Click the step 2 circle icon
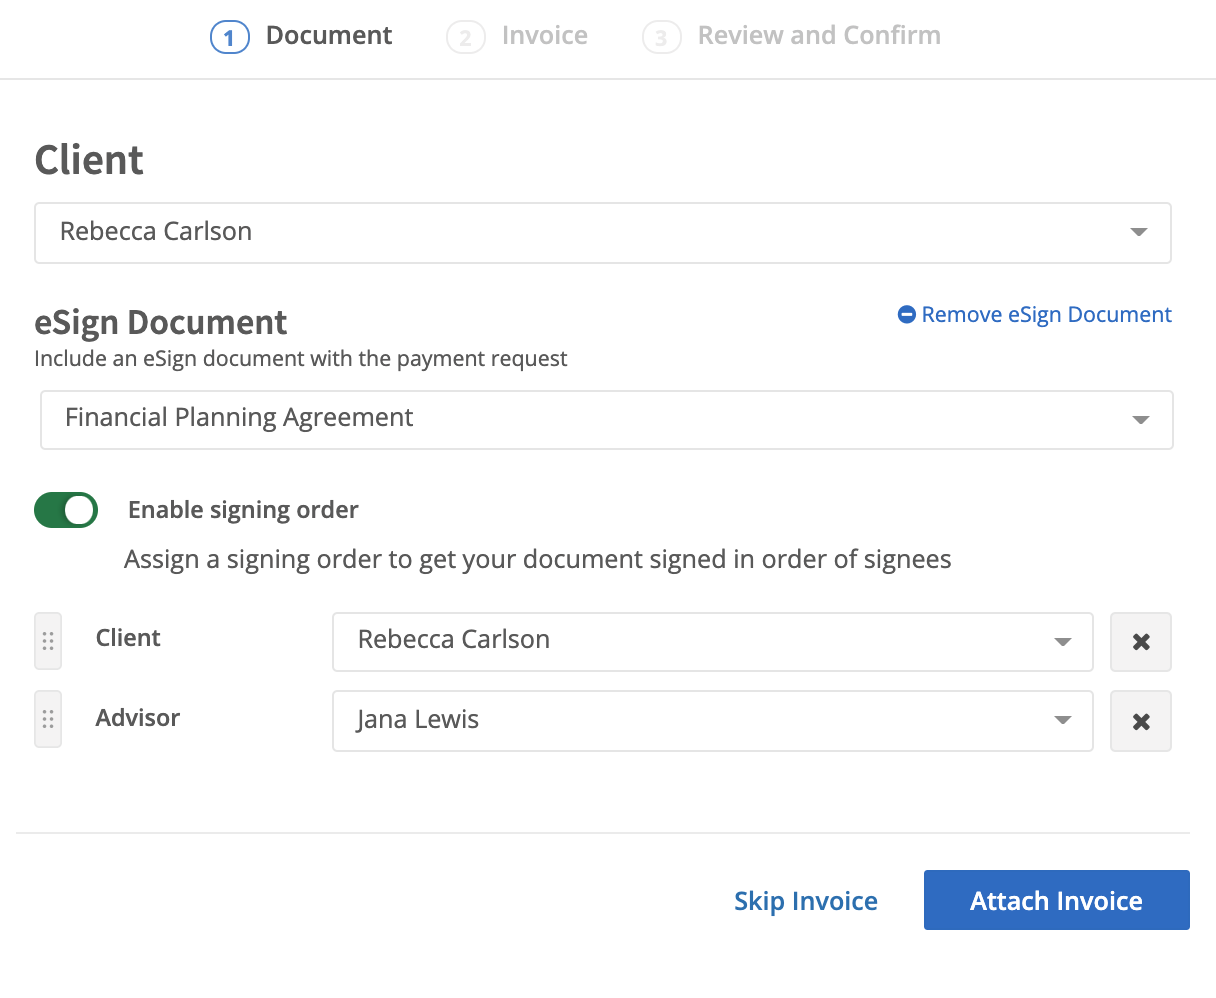The image size is (1216, 998). pyautogui.click(x=465, y=38)
